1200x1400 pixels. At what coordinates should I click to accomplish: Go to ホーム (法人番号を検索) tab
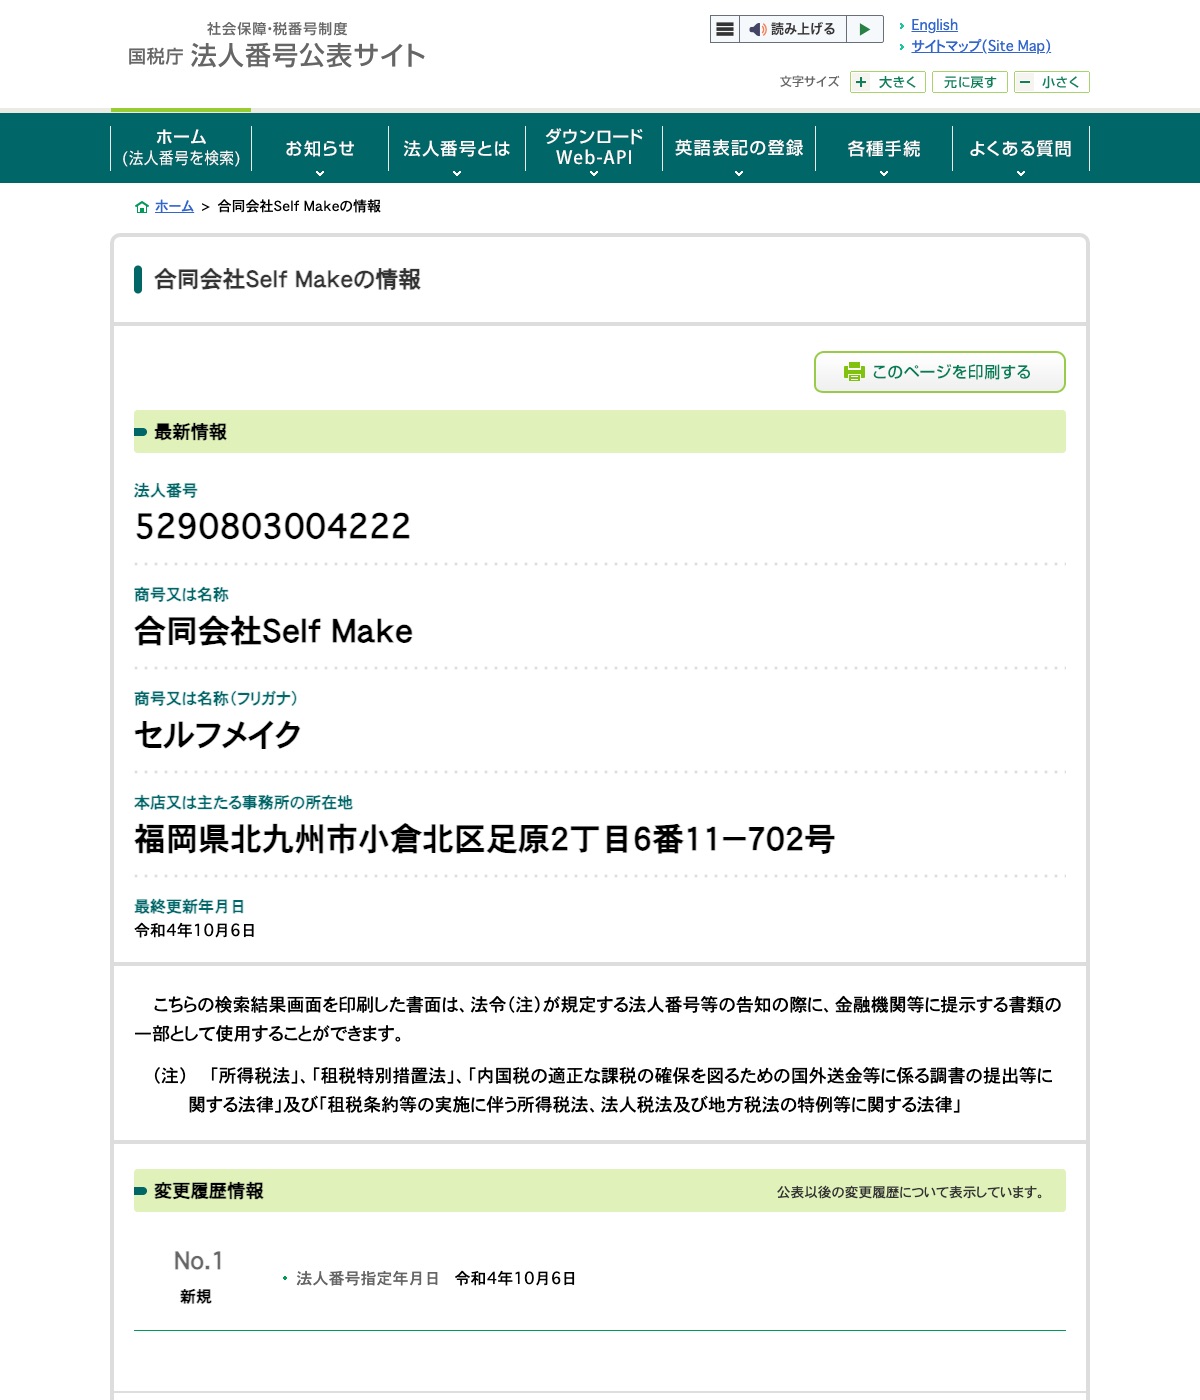pyautogui.click(x=181, y=147)
